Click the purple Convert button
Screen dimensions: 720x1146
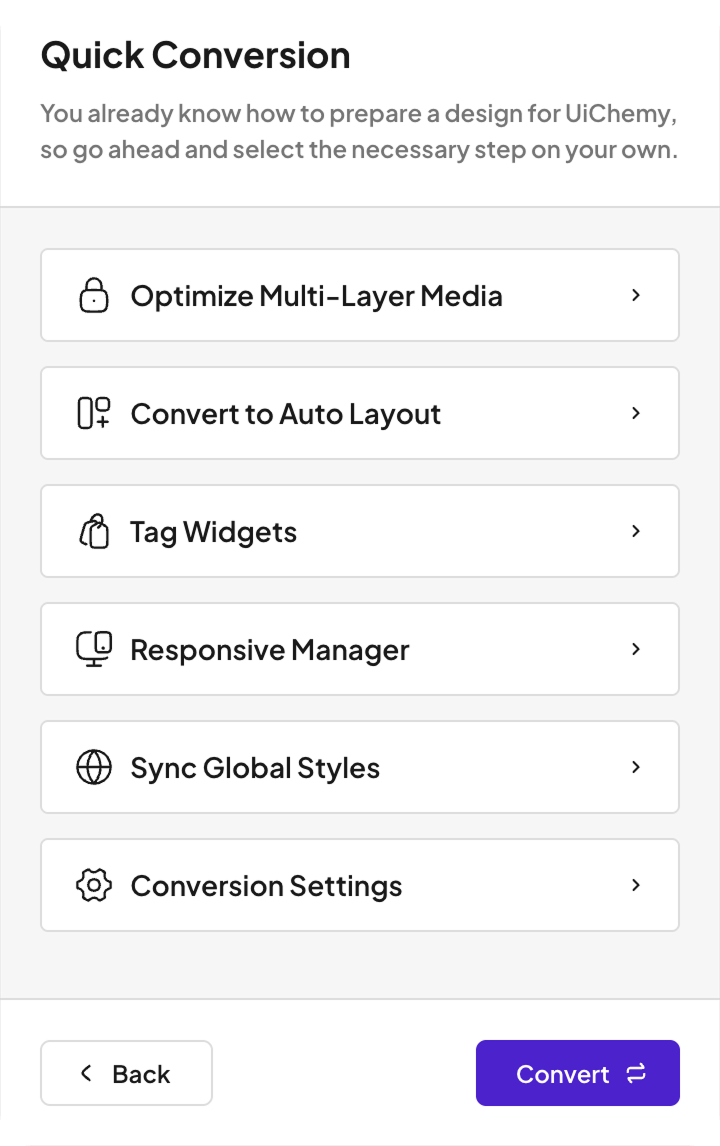tap(577, 1073)
